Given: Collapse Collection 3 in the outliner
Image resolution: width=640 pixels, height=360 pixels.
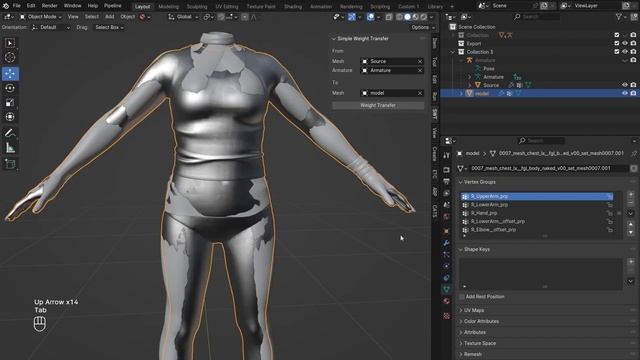Looking at the screenshot, I should coord(452,52).
